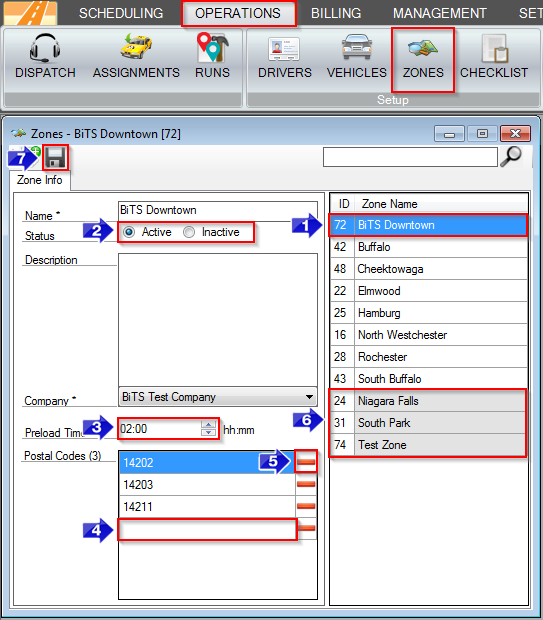Open the Checklist clipboard icon

point(495,48)
